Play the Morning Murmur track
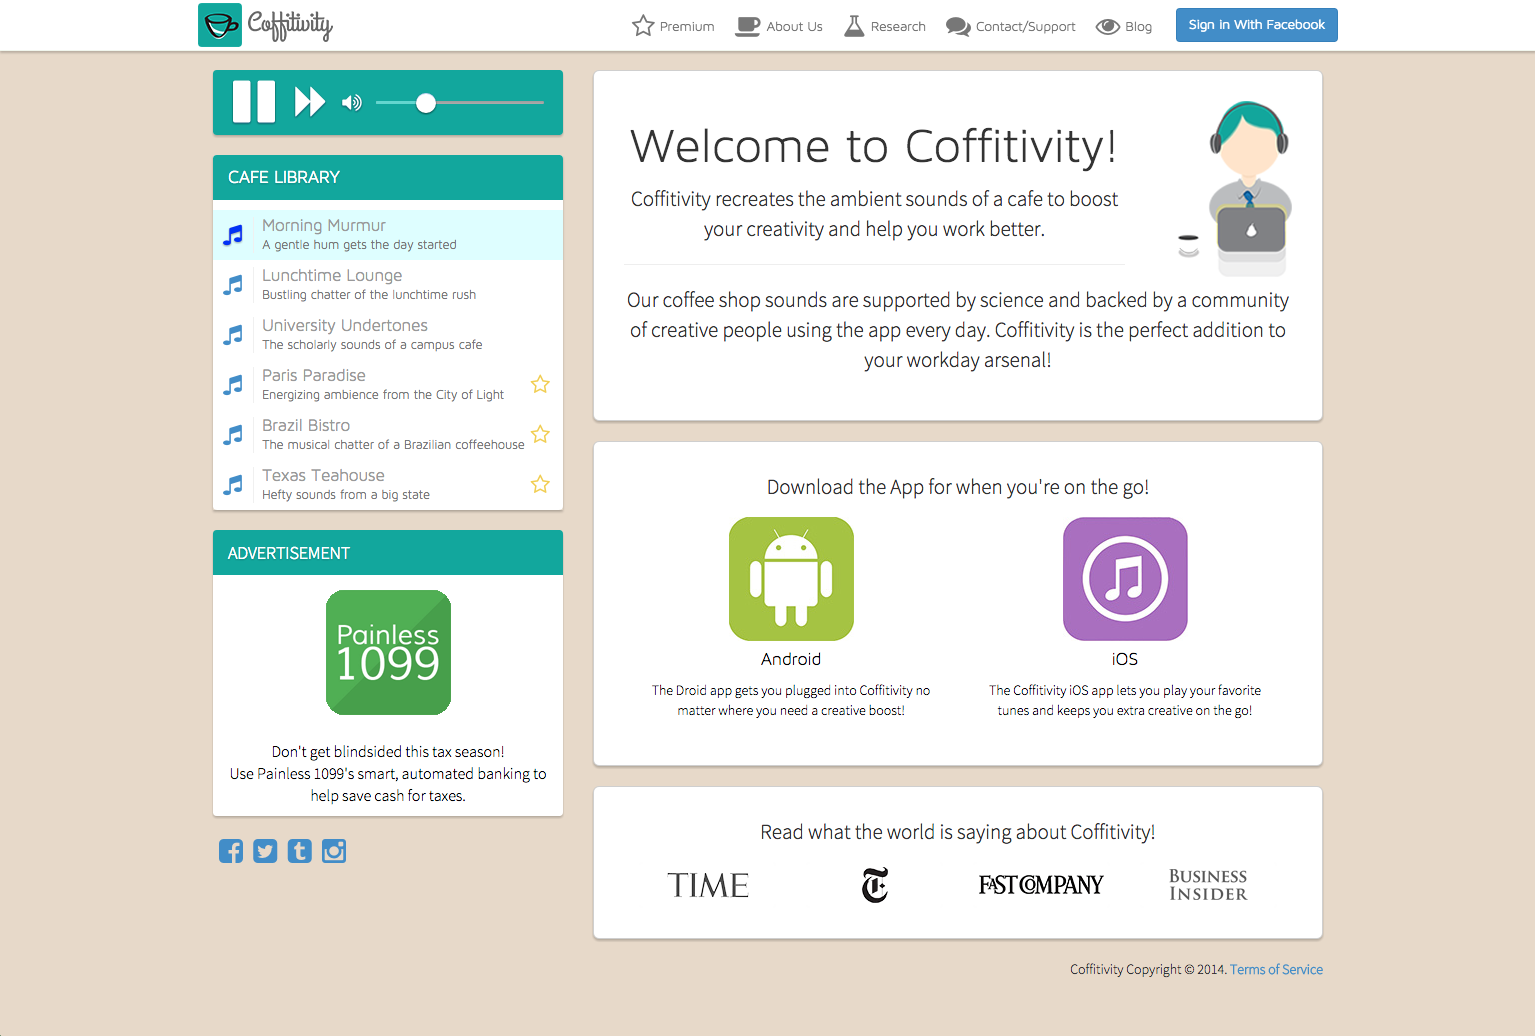The width and height of the screenshot is (1535, 1036). coord(388,235)
